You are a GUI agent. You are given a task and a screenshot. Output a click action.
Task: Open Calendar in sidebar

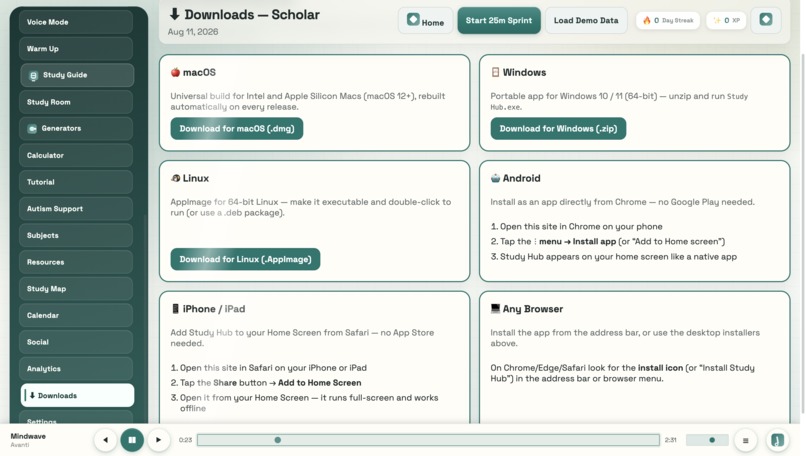pyautogui.click(x=76, y=316)
